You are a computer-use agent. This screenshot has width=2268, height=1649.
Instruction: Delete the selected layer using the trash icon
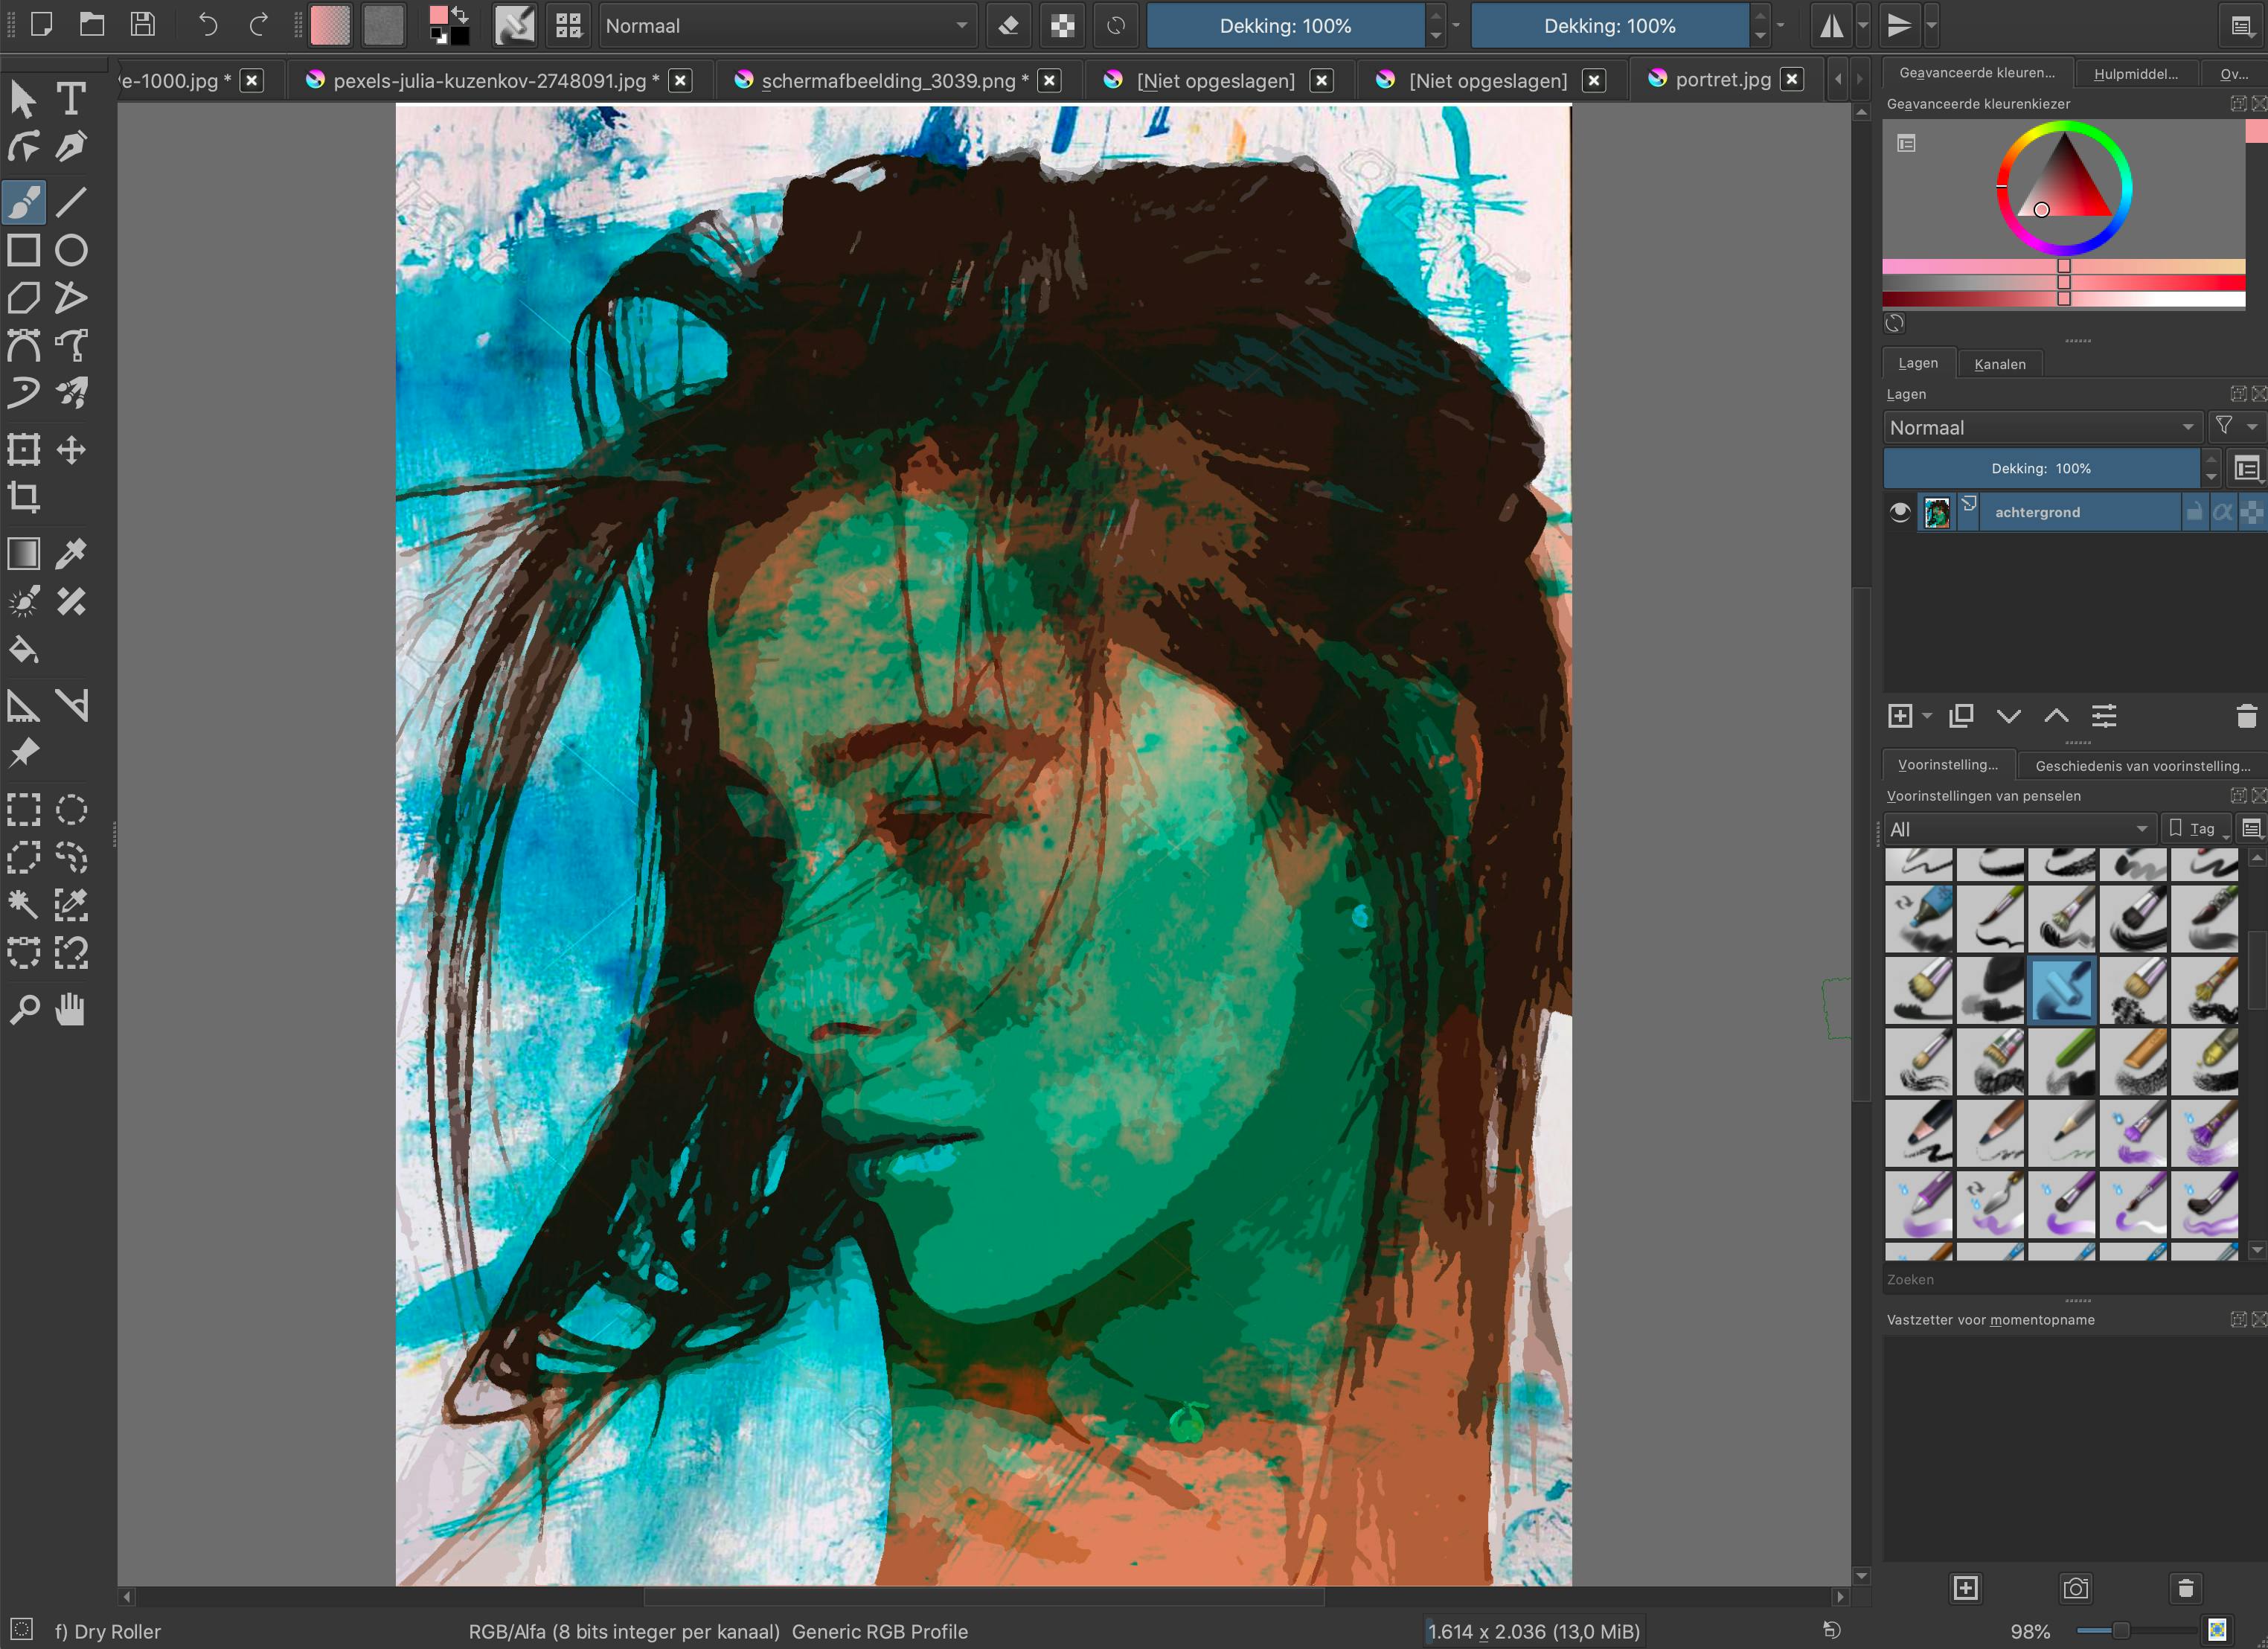click(x=2246, y=716)
